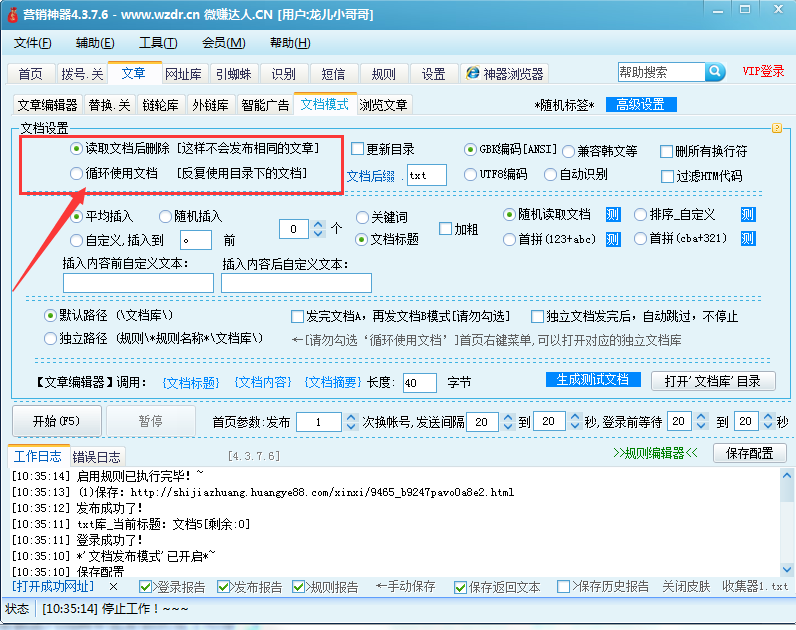Increase the 发送间隔 minimum stepper
The height and width of the screenshot is (630, 796).
pos(508,417)
